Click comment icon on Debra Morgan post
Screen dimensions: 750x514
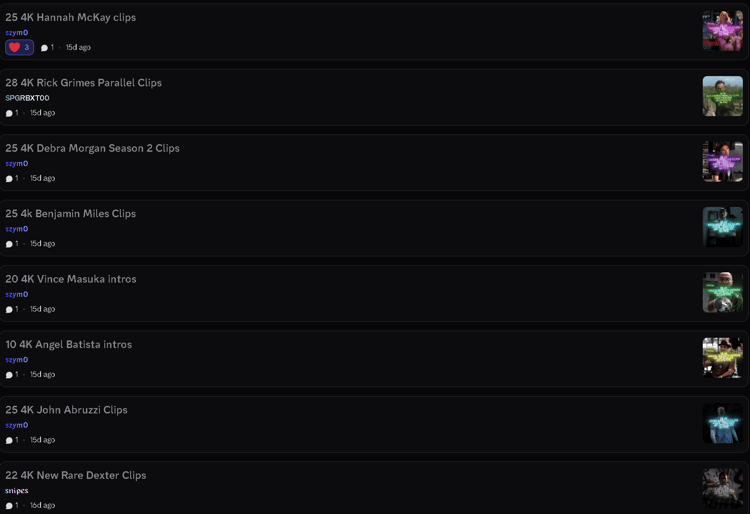[x=9, y=178]
